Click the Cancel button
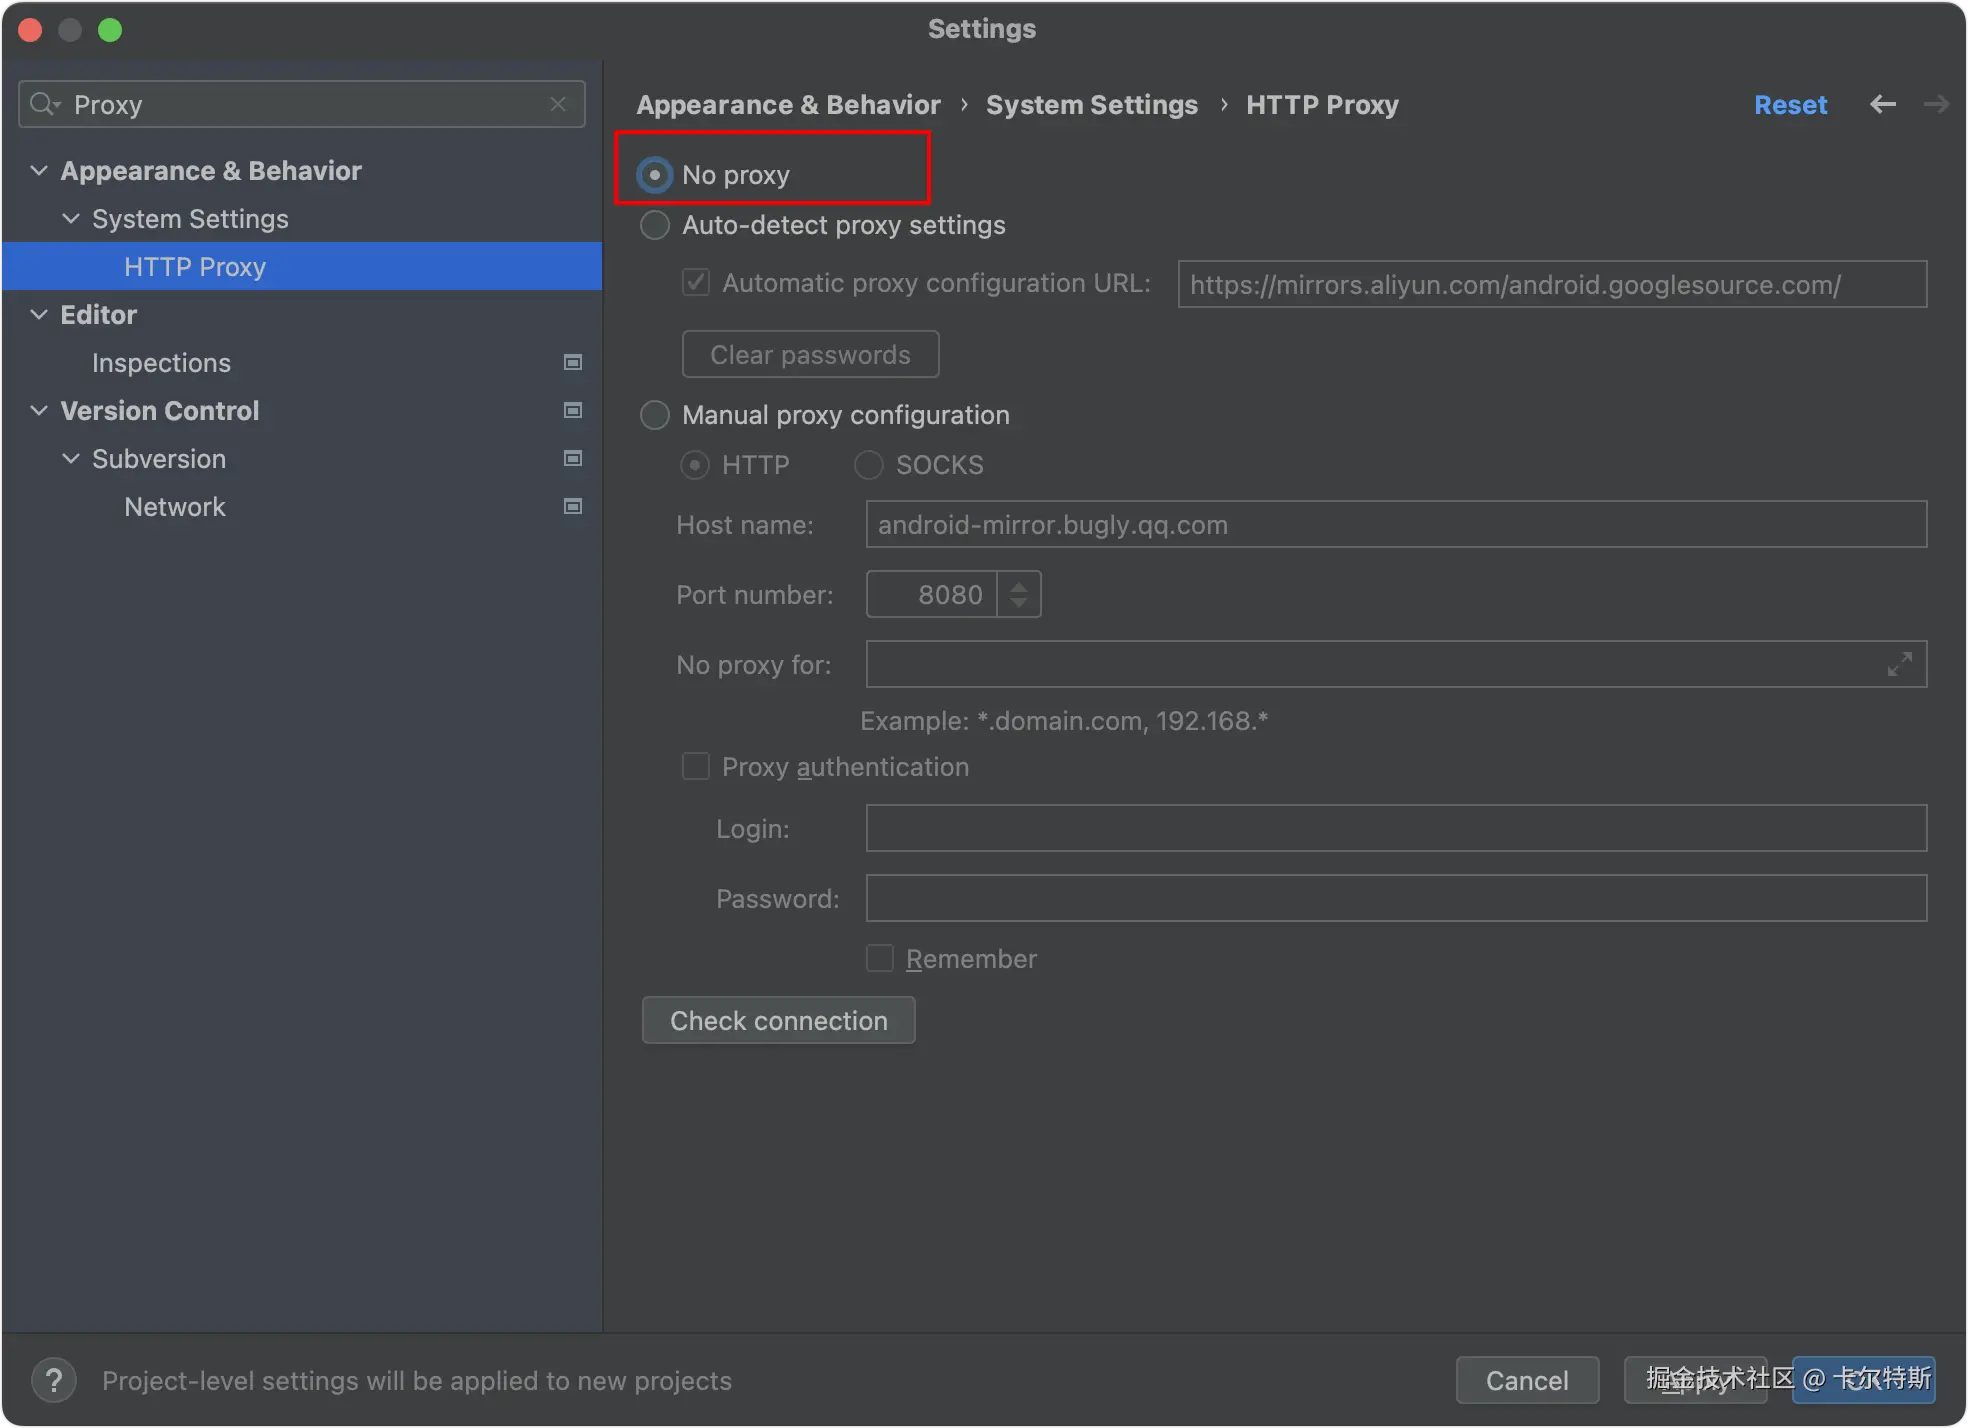This screenshot has height=1428, width=1968. click(1527, 1380)
